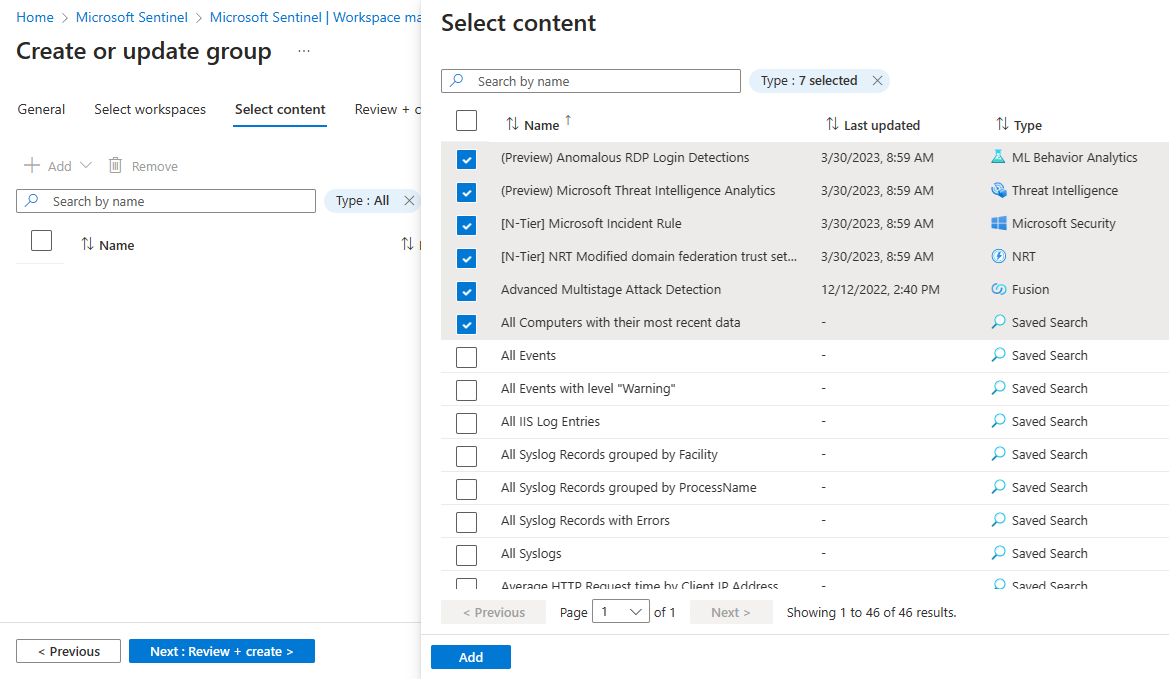Click the Saved Search icon for All Events
The height and width of the screenshot is (679, 1169).
tap(997, 355)
